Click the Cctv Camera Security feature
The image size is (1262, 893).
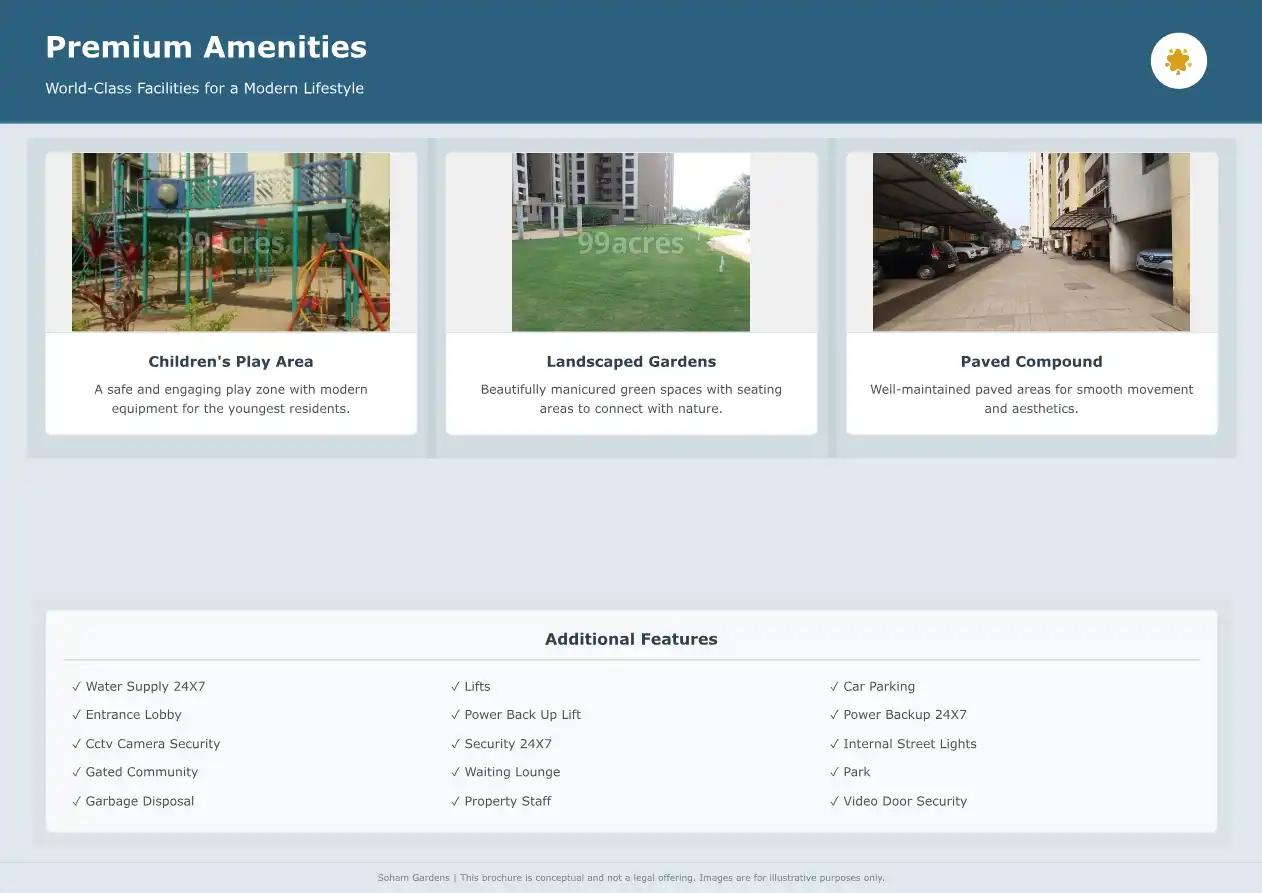tap(146, 744)
